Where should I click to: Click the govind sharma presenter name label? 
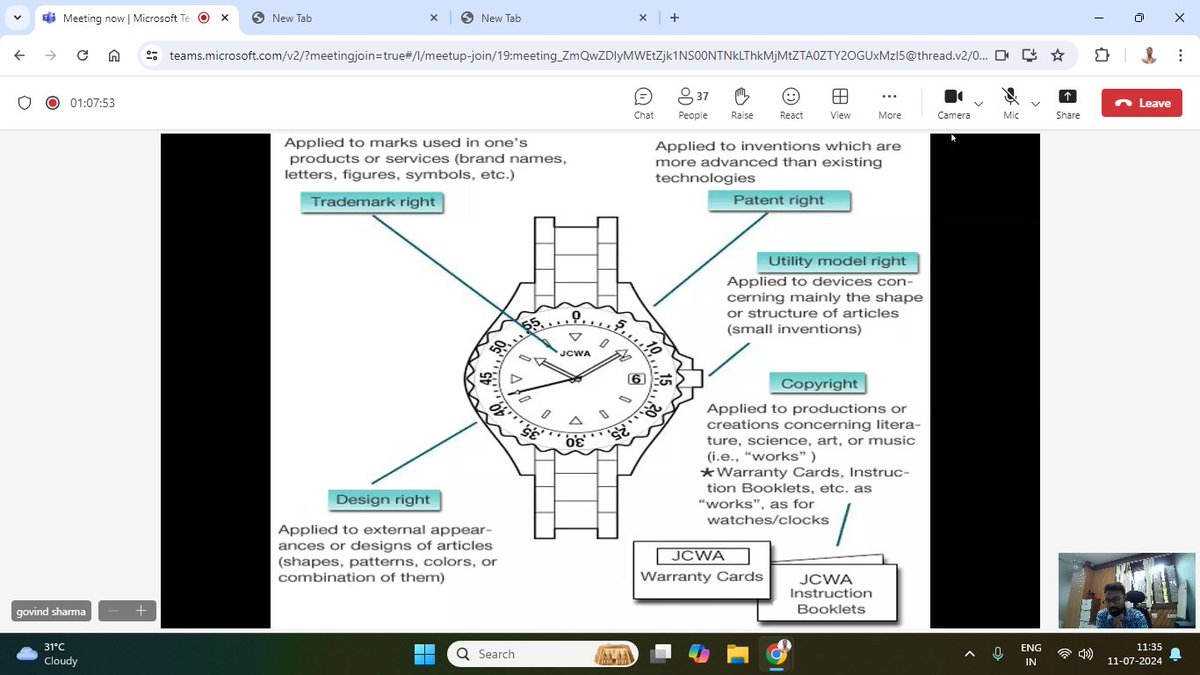(x=51, y=611)
